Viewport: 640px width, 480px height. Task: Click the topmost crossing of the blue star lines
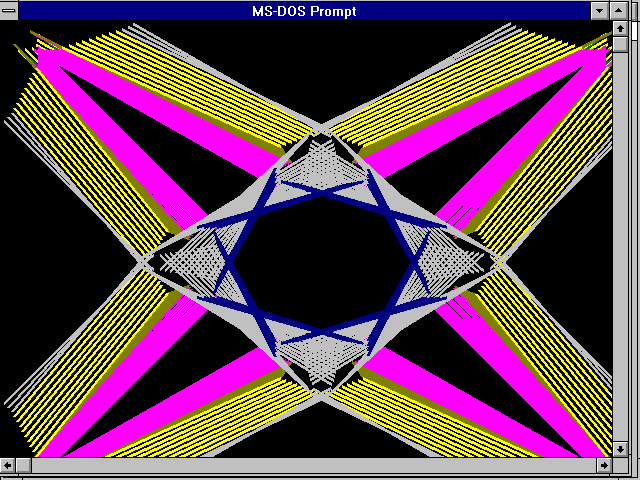pyautogui.click(x=322, y=193)
